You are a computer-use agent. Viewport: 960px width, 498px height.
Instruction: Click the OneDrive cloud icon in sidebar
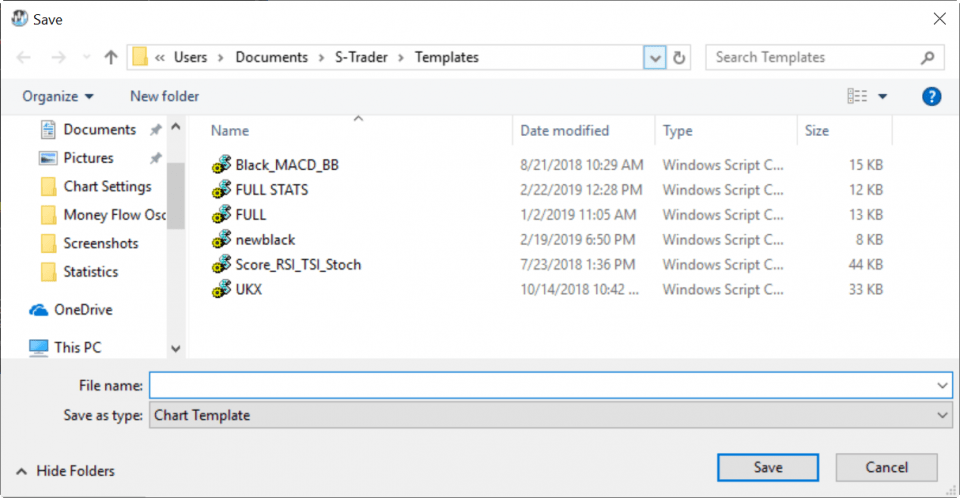click(39, 310)
